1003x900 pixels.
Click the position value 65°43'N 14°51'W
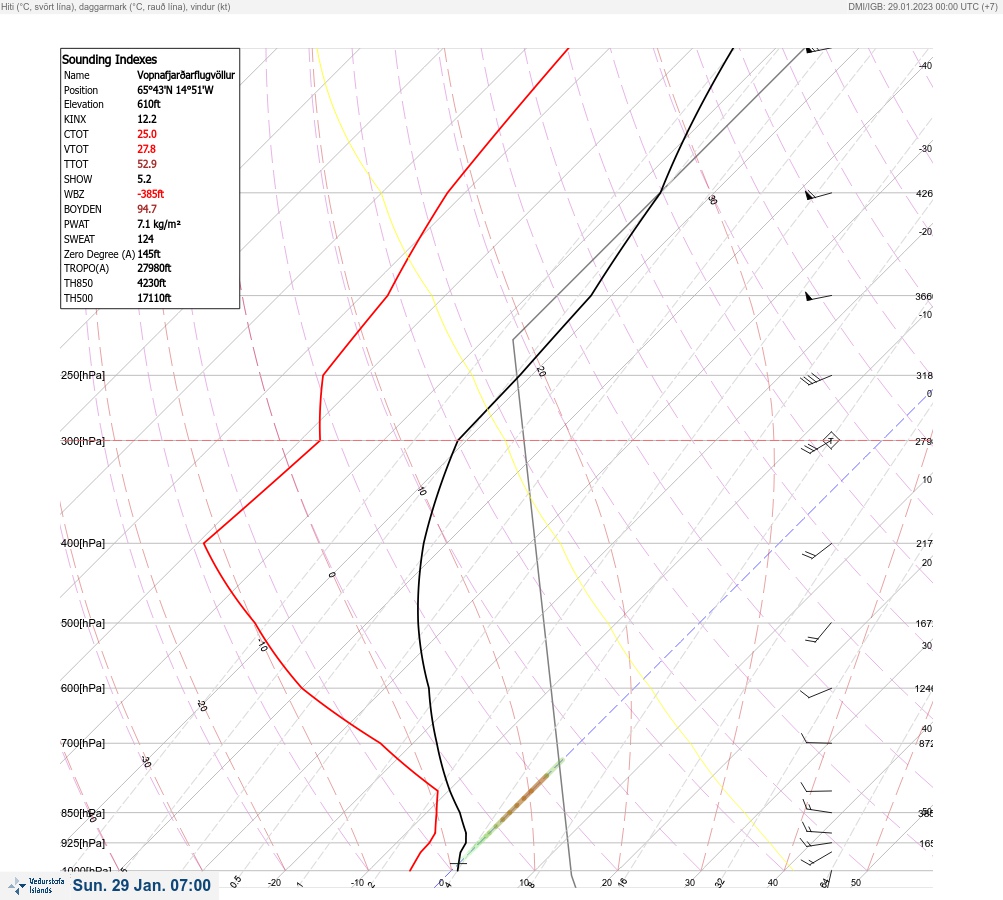pos(175,90)
